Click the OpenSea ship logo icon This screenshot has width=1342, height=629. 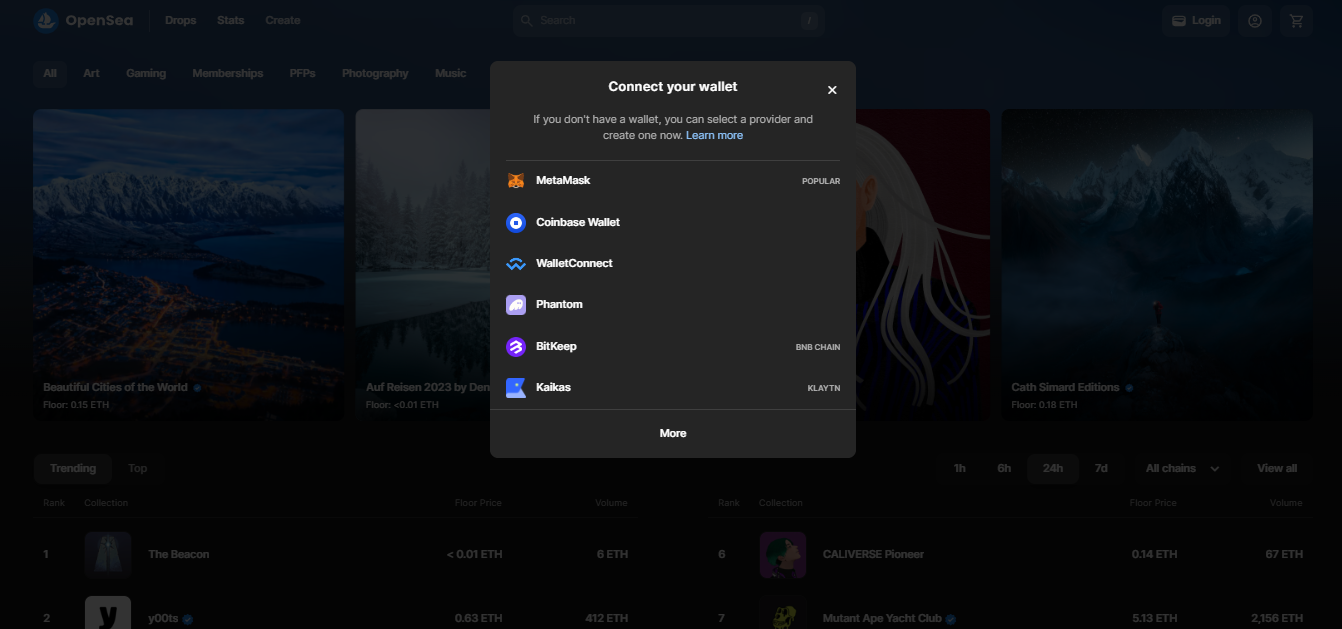(46, 20)
